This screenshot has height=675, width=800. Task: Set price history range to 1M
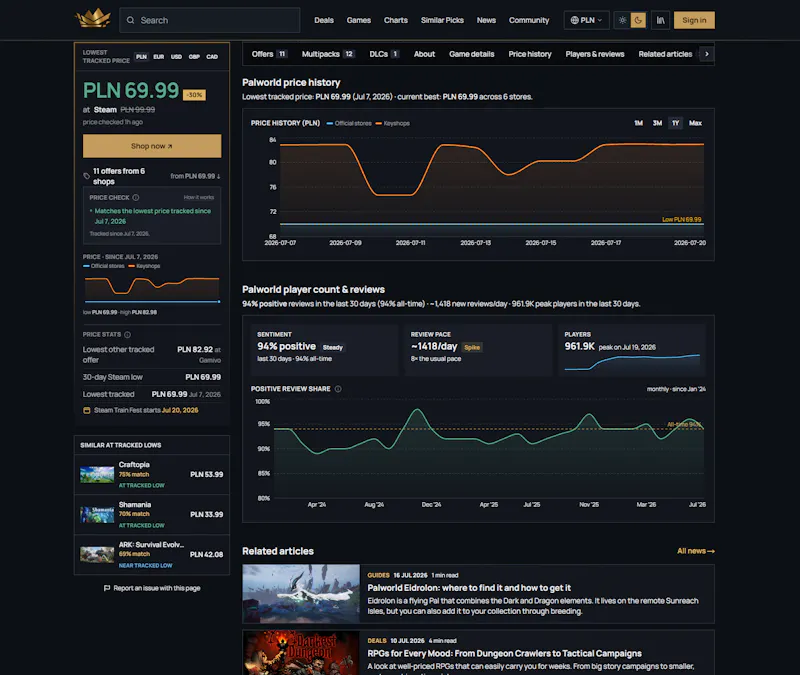coord(638,123)
